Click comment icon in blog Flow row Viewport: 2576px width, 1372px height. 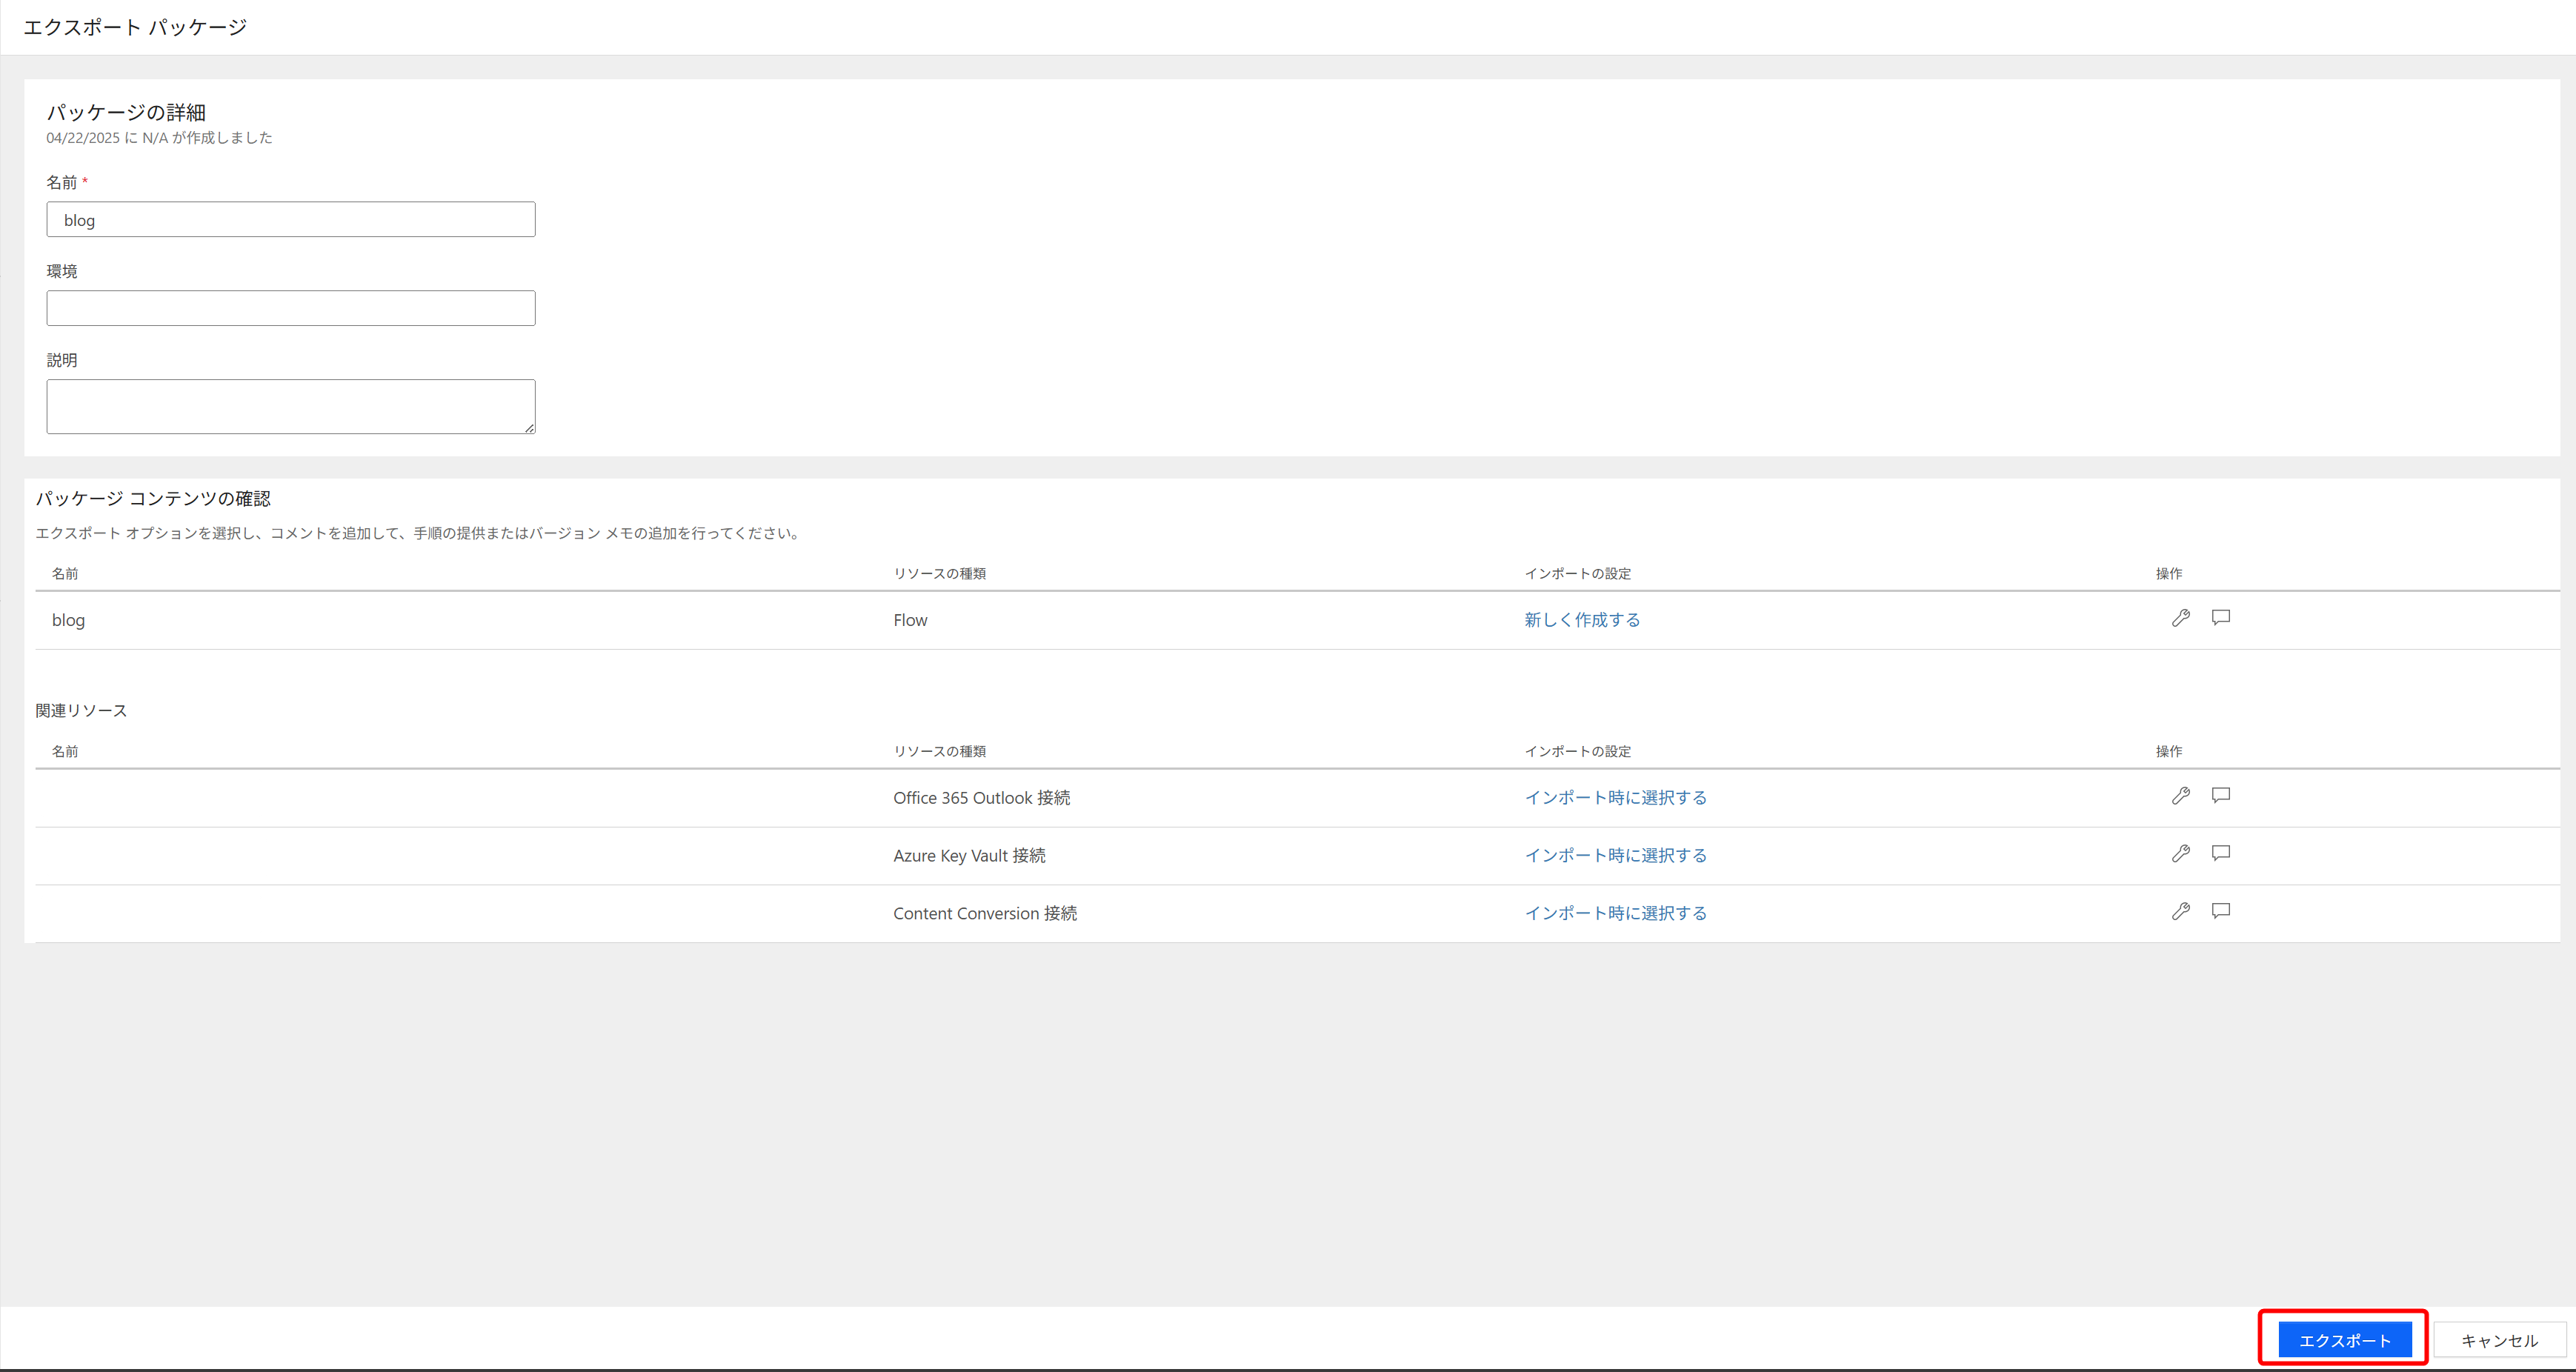(x=2220, y=617)
